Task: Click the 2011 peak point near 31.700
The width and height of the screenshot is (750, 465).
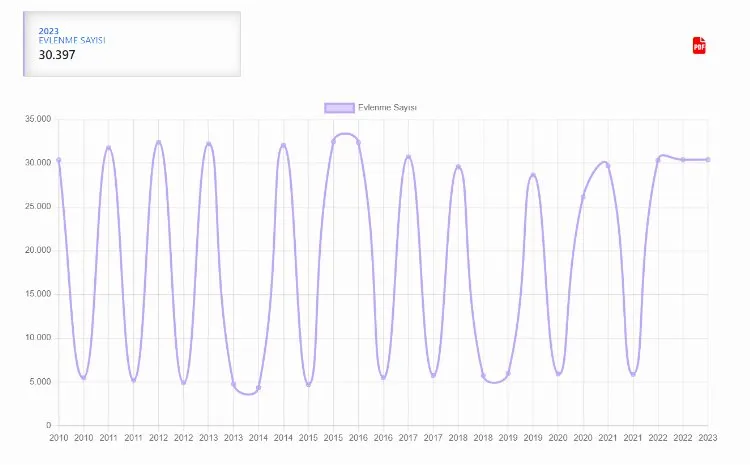Action: [108, 148]
